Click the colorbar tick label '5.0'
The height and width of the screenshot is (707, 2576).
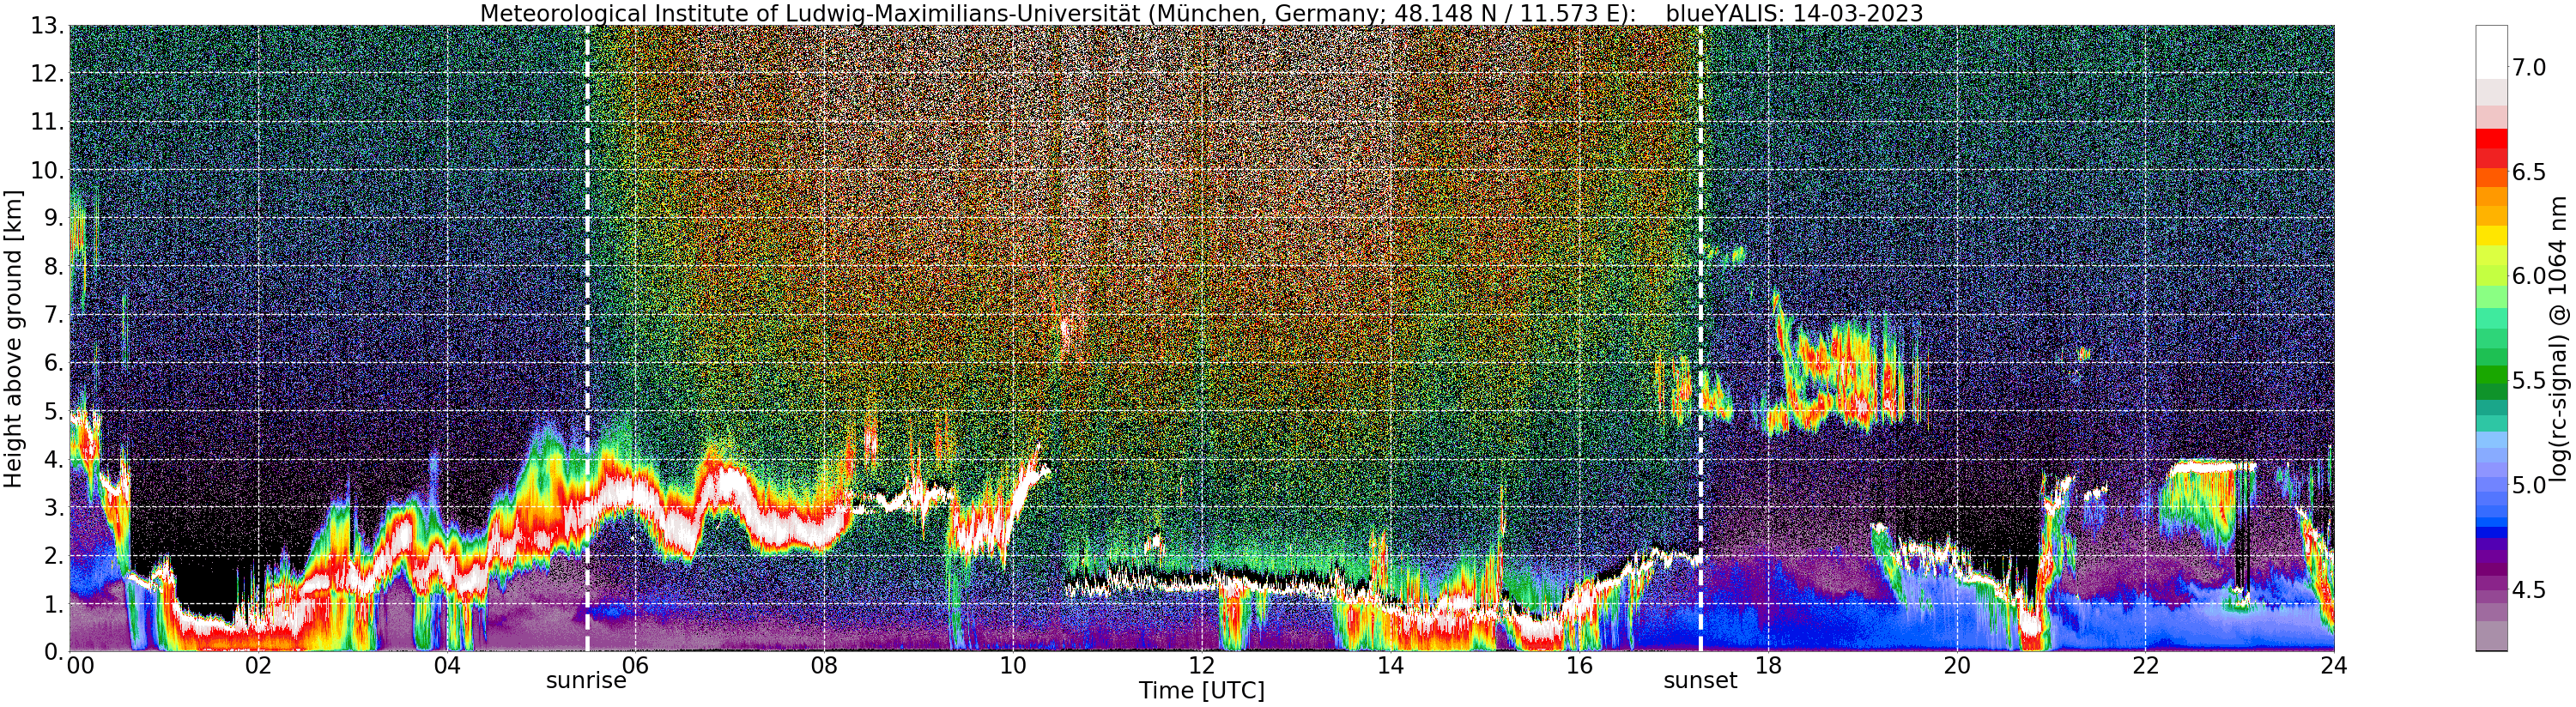point(2529,485)
